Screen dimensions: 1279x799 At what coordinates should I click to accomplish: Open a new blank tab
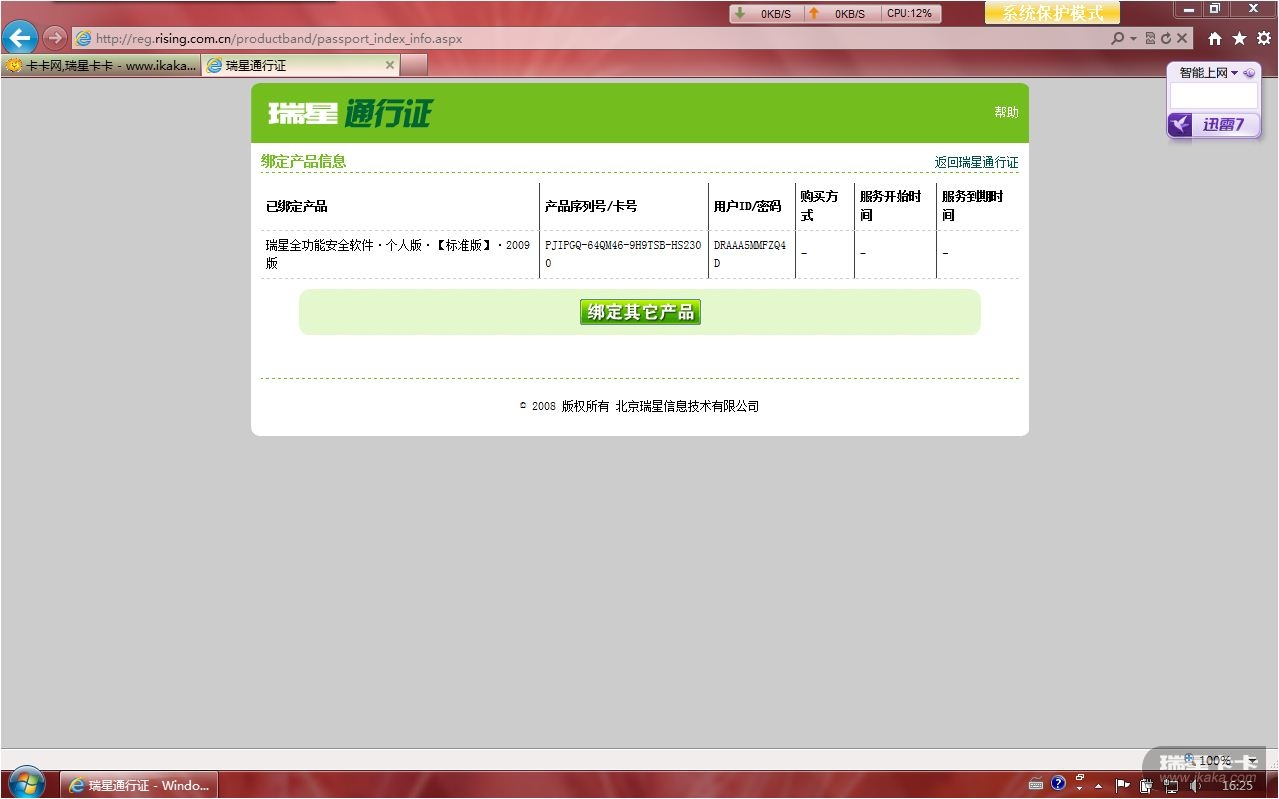click(414, 65)
